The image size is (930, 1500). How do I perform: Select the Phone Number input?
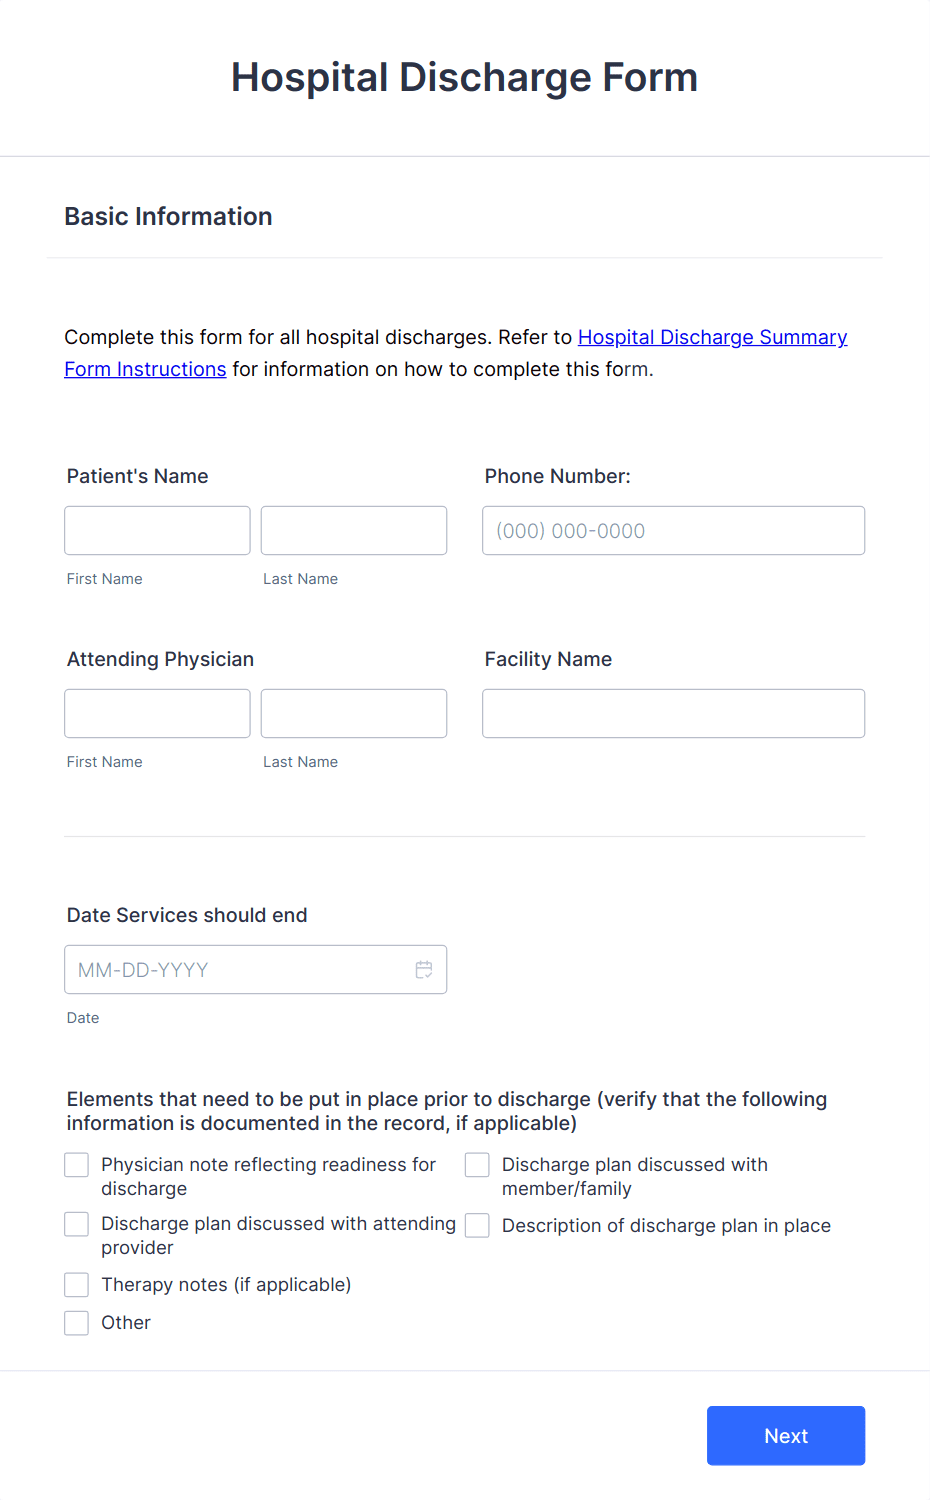tap(672, 530)
